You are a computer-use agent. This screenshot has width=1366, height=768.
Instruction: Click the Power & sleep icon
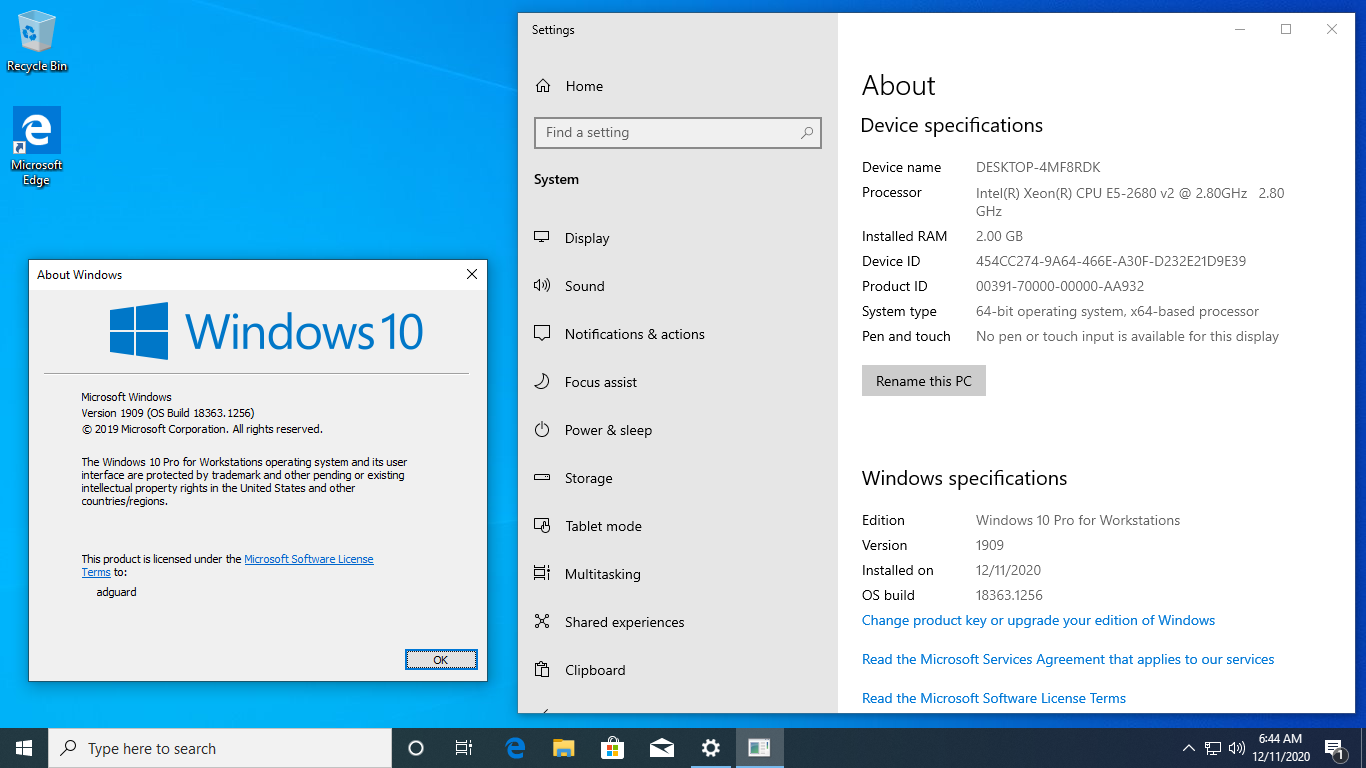(x=542, y=430)
